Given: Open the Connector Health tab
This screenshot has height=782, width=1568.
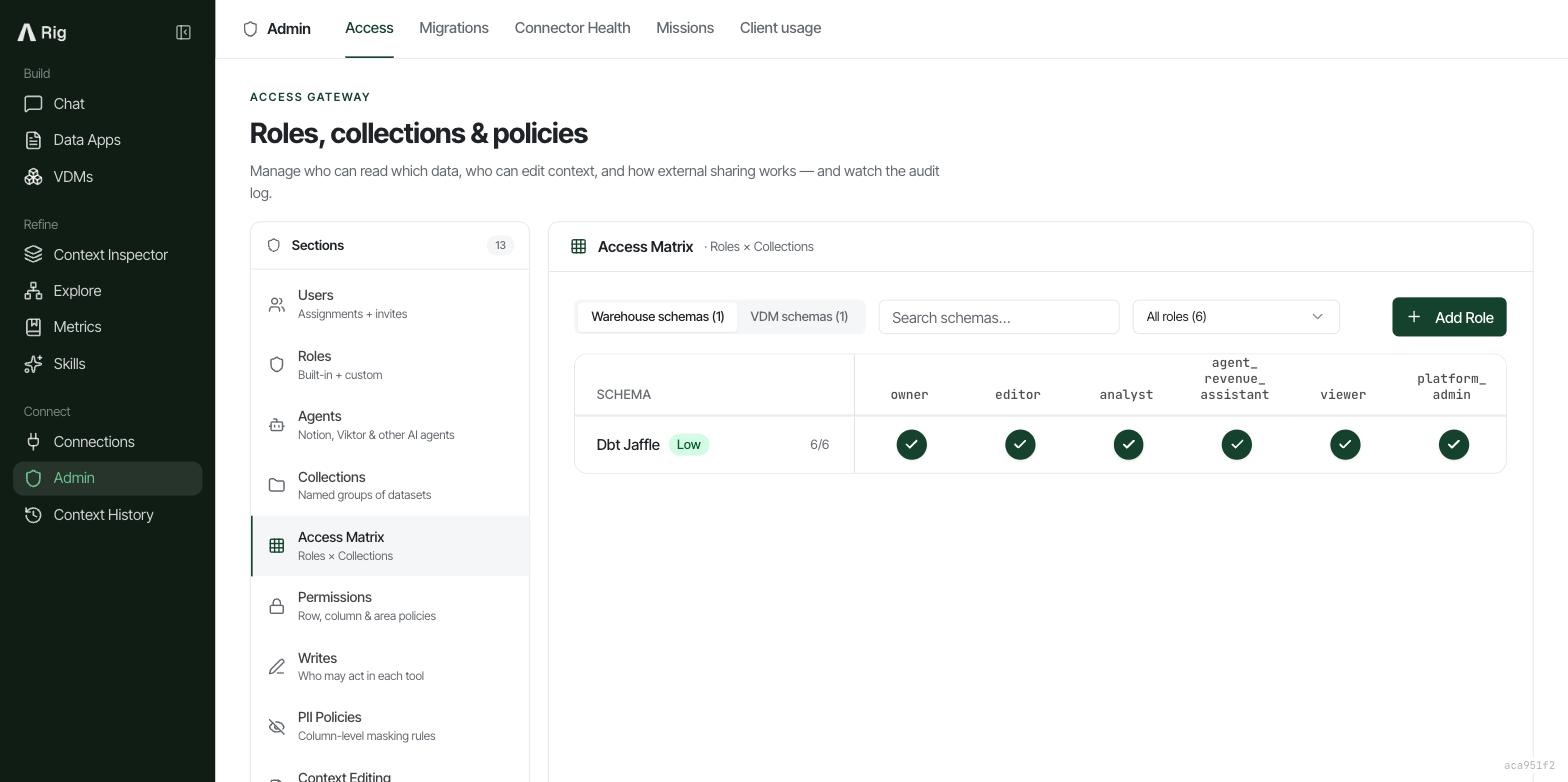Looking at the screenshot, I should (x=572, y=28).
